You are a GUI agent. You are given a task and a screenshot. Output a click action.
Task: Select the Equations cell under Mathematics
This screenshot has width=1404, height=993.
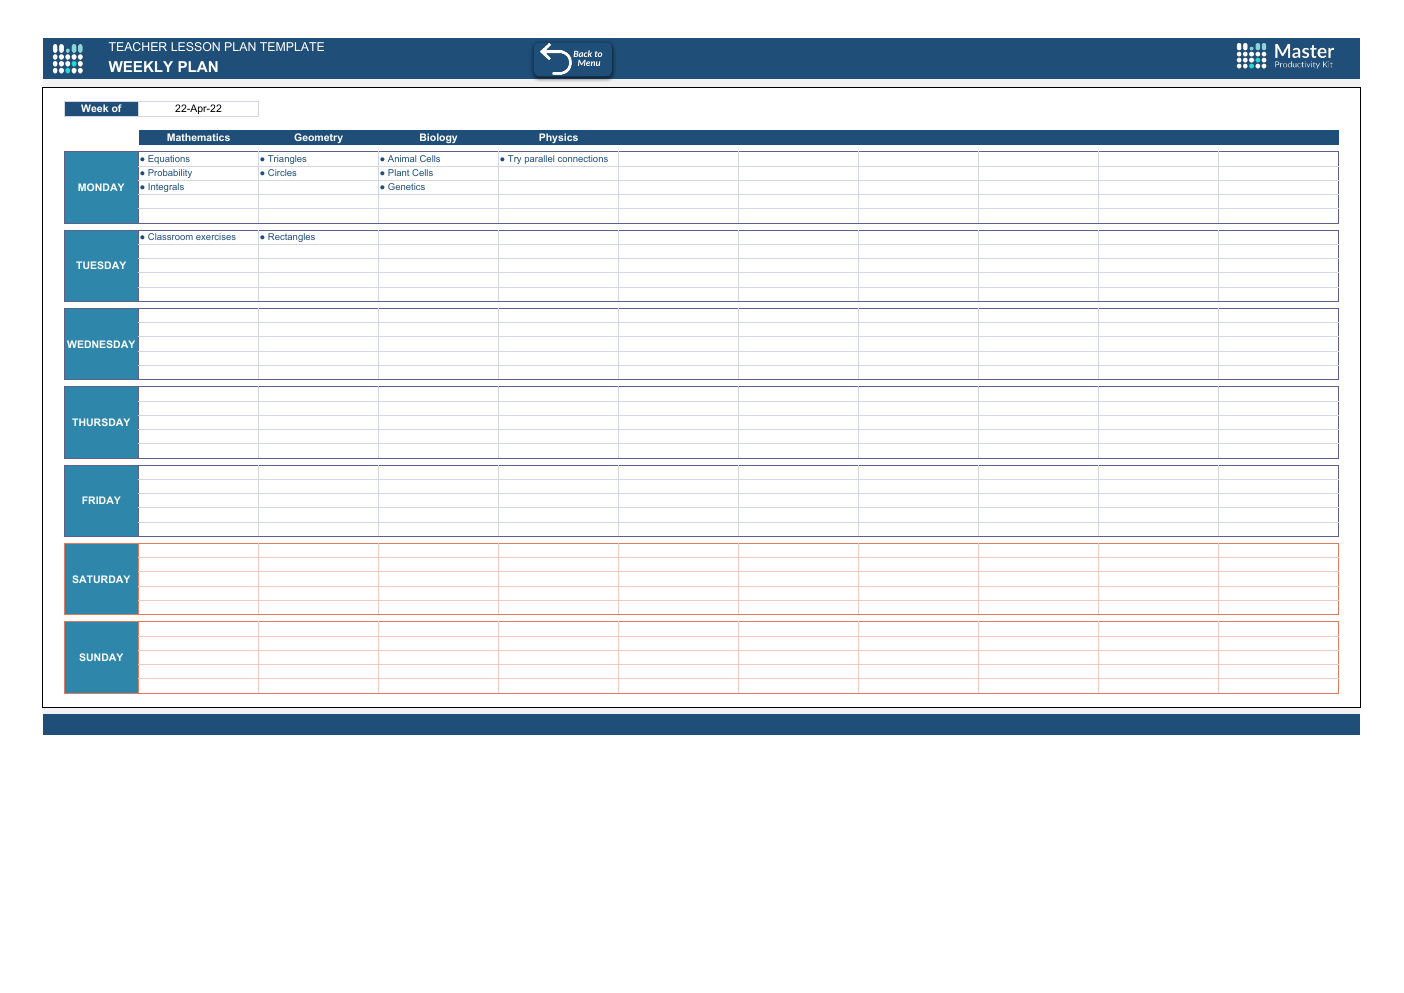tap(198, 159)
